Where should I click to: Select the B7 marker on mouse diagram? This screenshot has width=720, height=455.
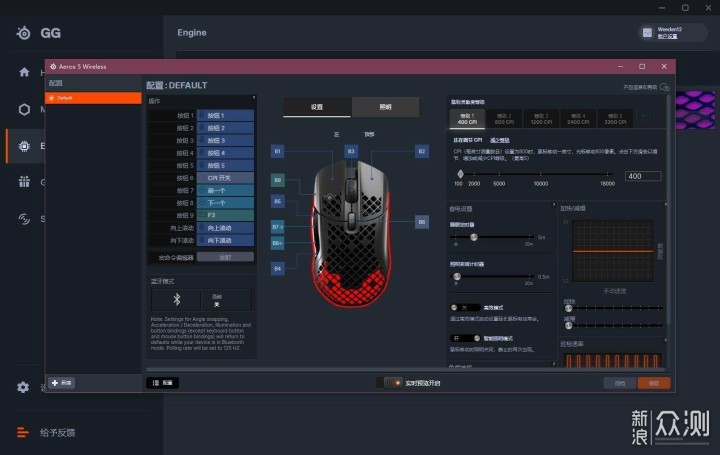(x=277, y=227)
